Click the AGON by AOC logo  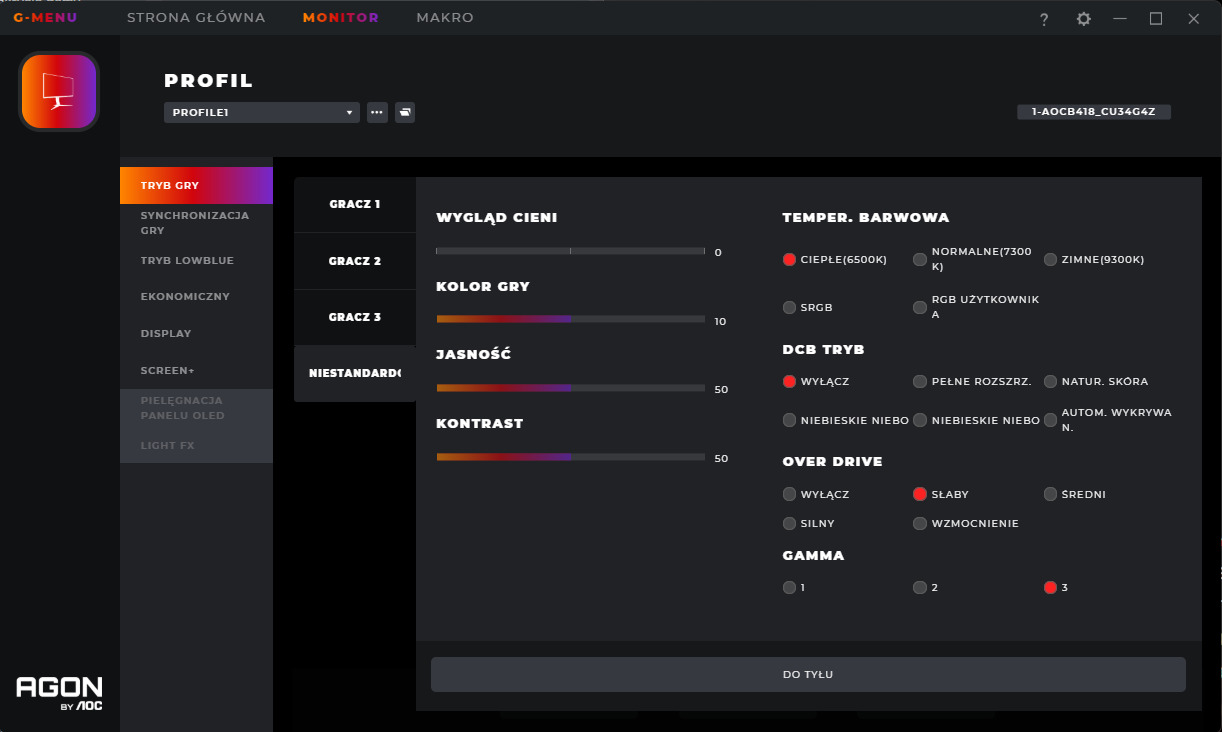tap(60, 692)
